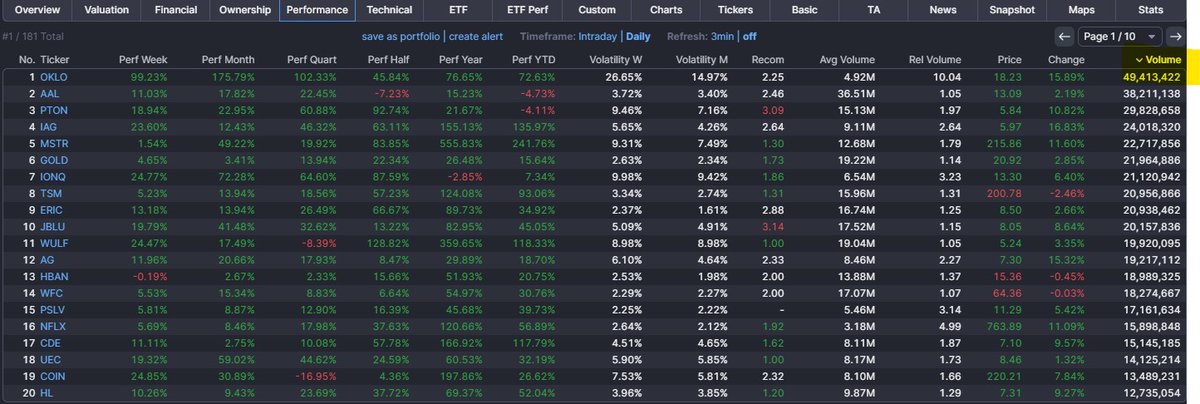Screen dimensions: 1200x404
Task: Switch to the Charts tab
Action: (666, 11)
